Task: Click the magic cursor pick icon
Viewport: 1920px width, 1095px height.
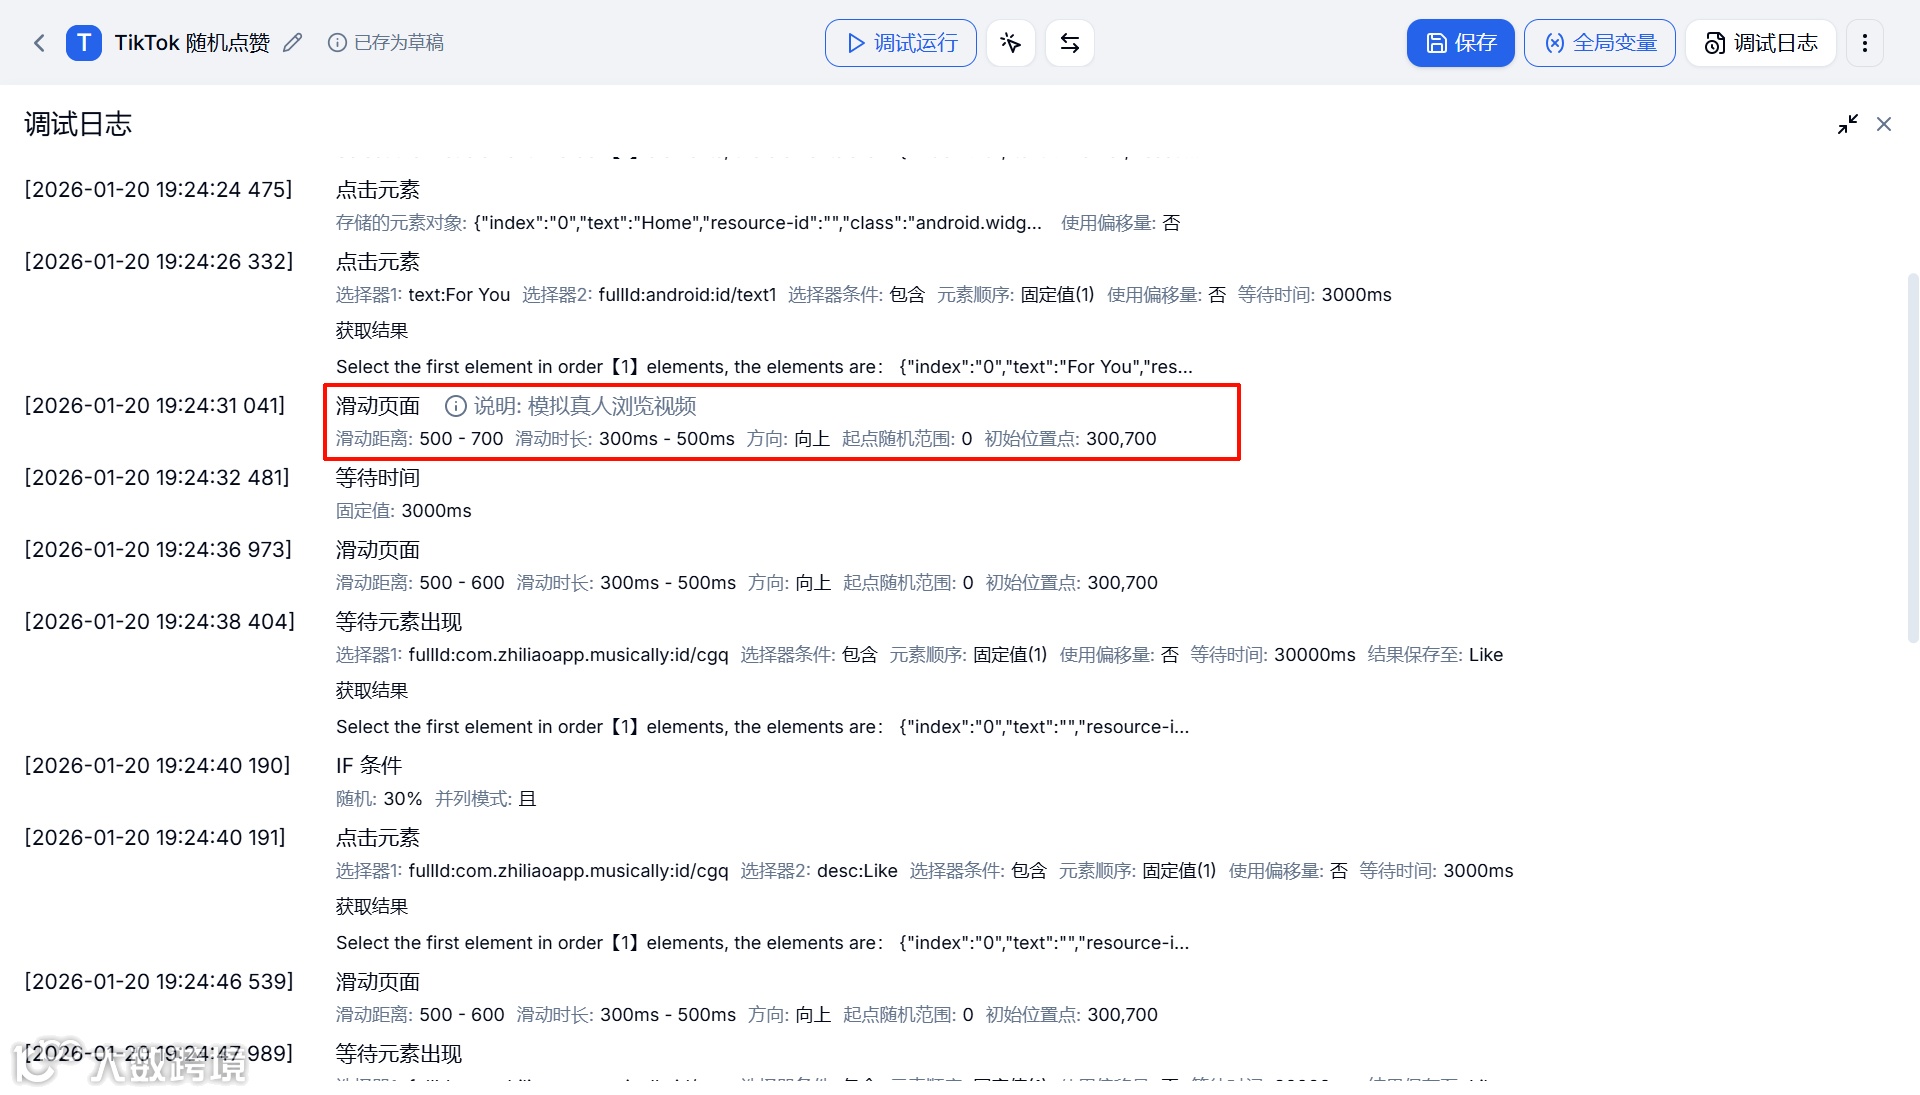Action: point(1010,43)
